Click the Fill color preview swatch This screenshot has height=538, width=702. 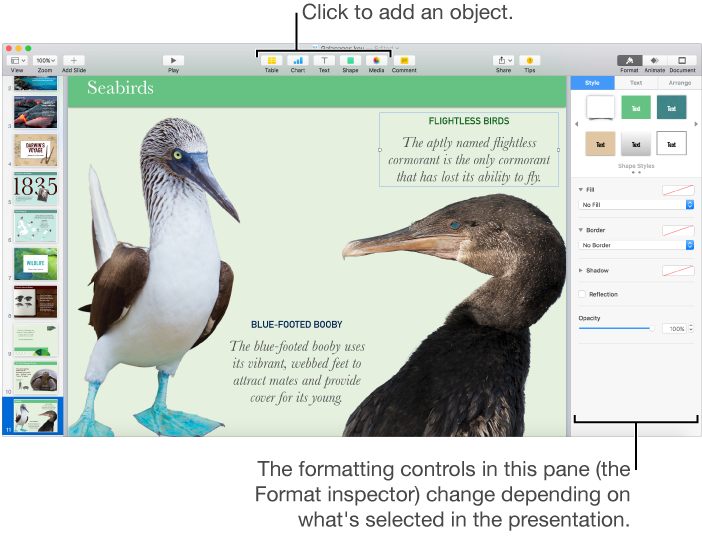[678, 190]
